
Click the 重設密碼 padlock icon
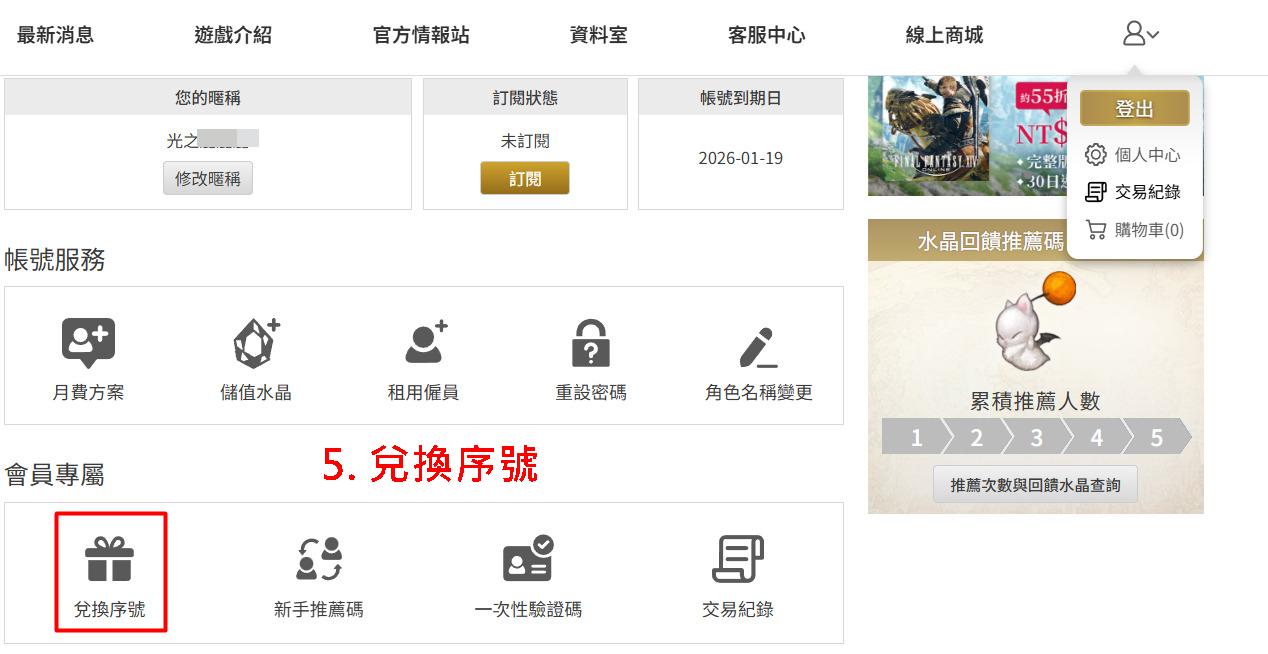591,344
